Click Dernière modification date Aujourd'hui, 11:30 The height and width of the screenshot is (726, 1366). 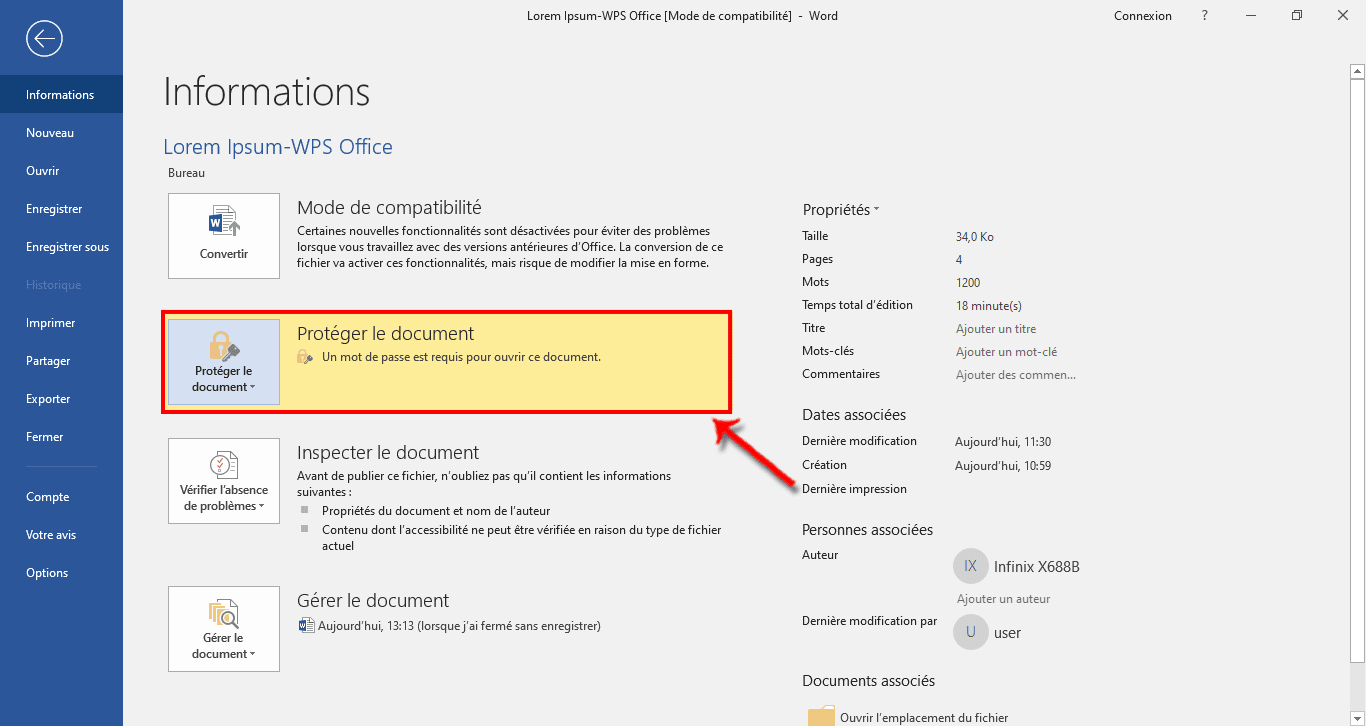tap(1003, 442)
